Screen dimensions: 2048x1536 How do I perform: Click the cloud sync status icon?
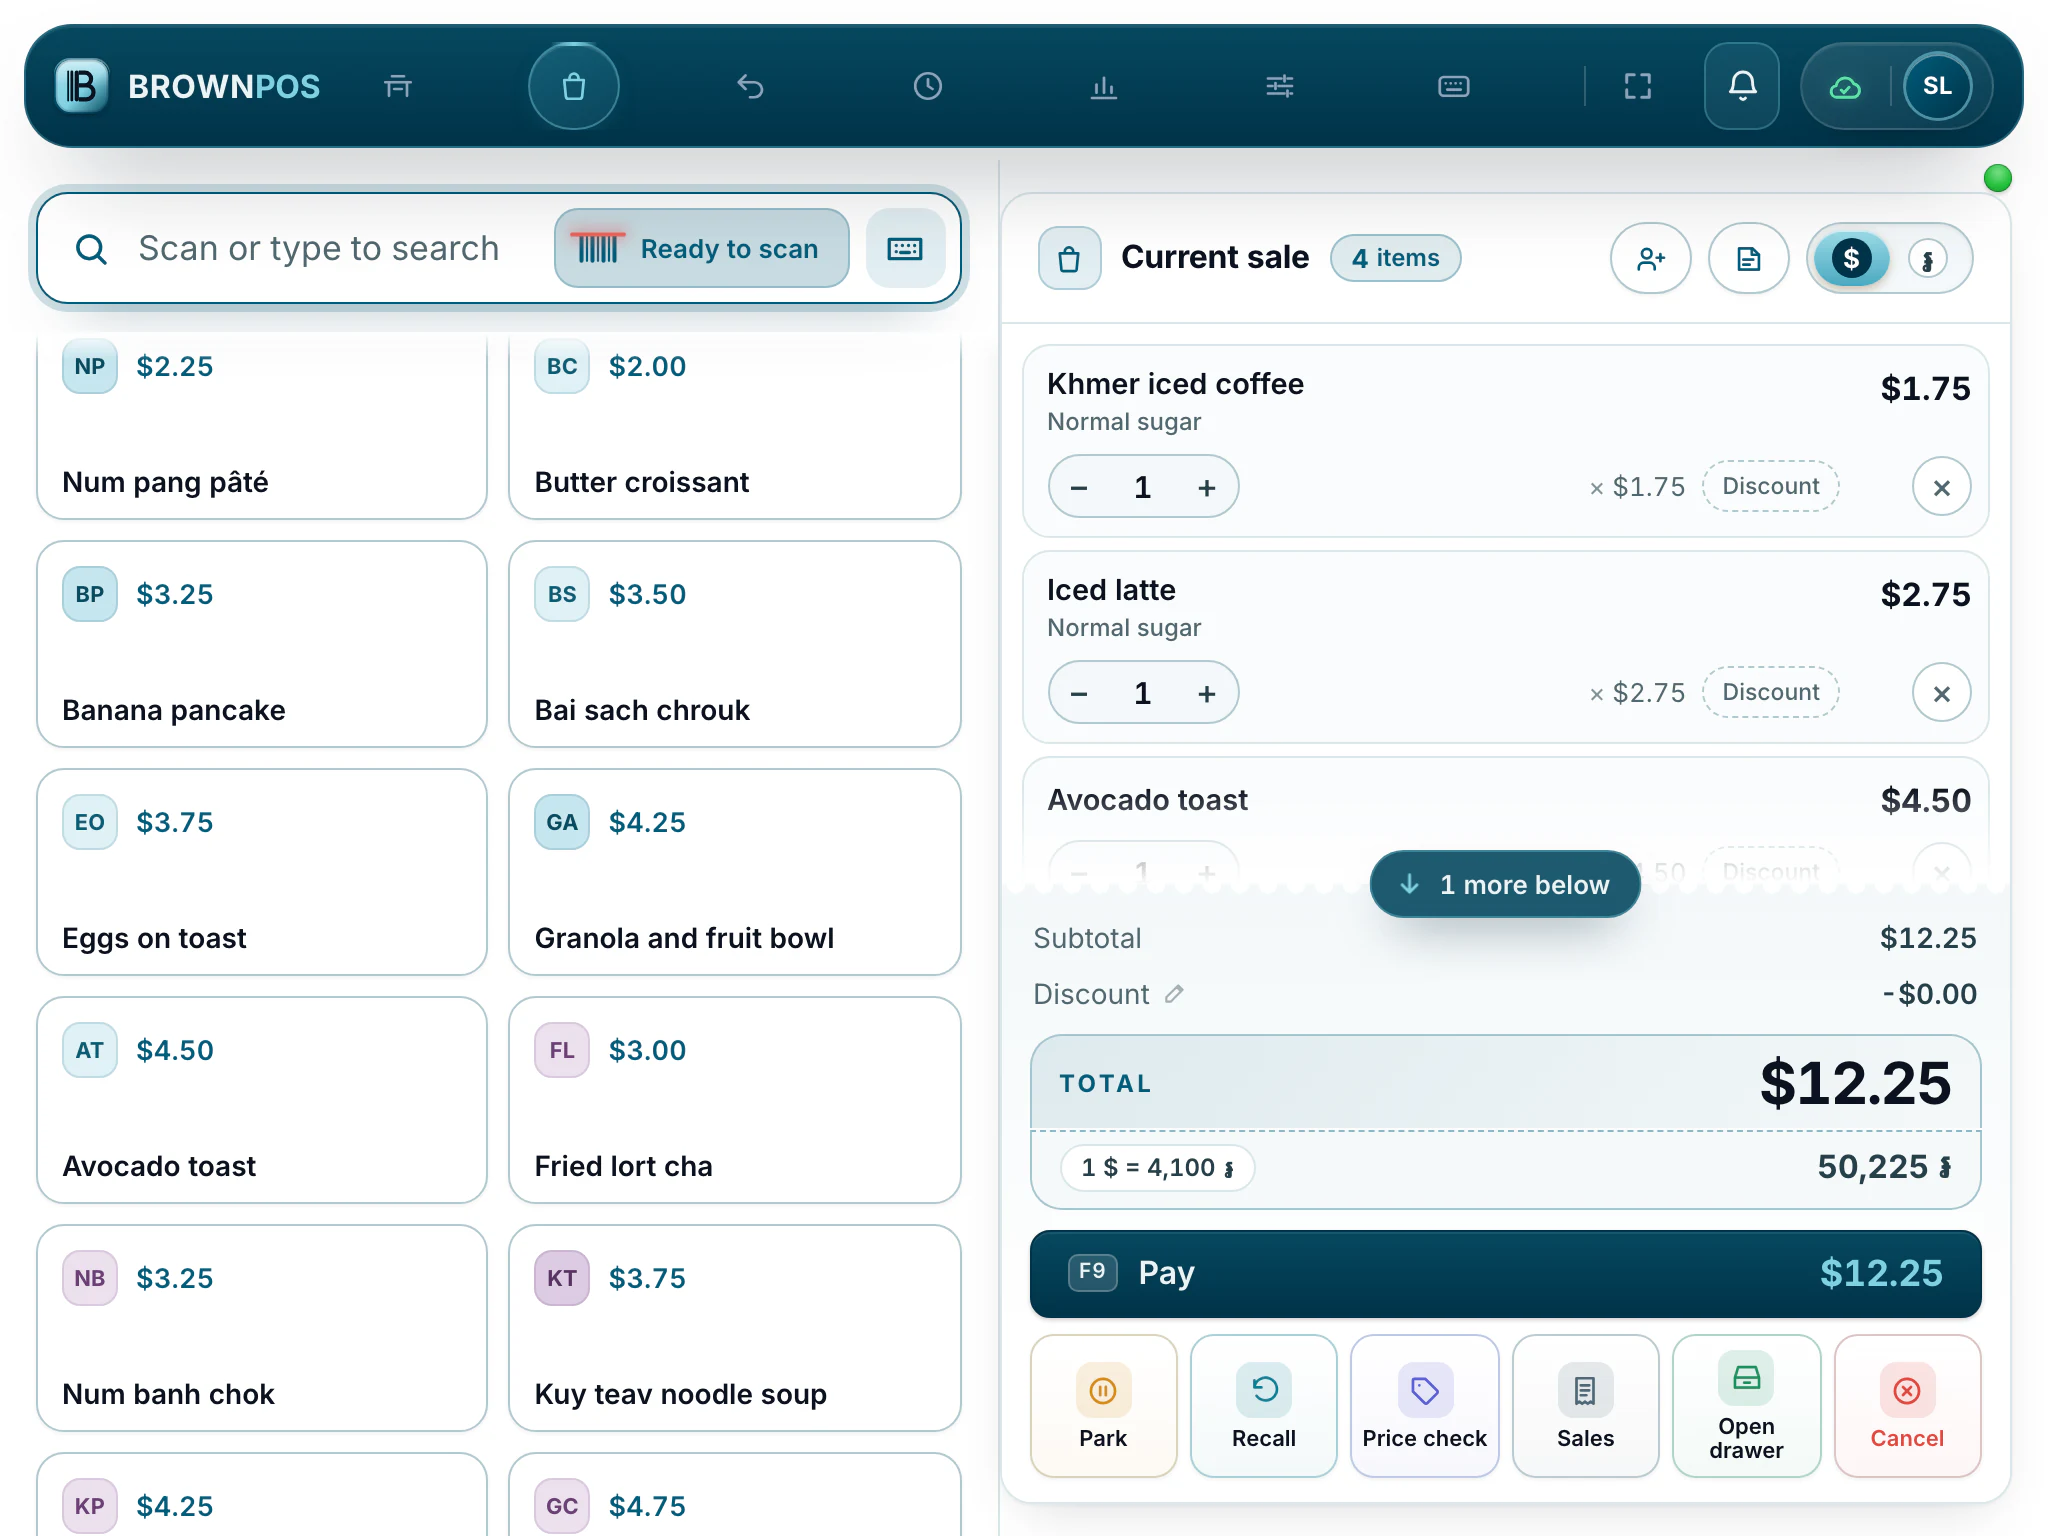point(1845,88)
